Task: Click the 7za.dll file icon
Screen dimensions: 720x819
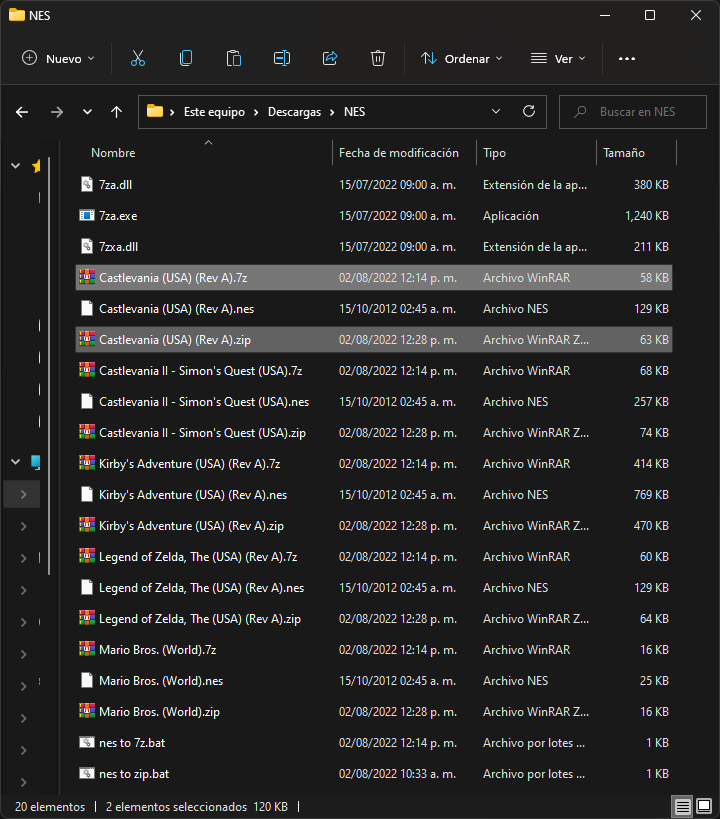Action: click(87, 184)
